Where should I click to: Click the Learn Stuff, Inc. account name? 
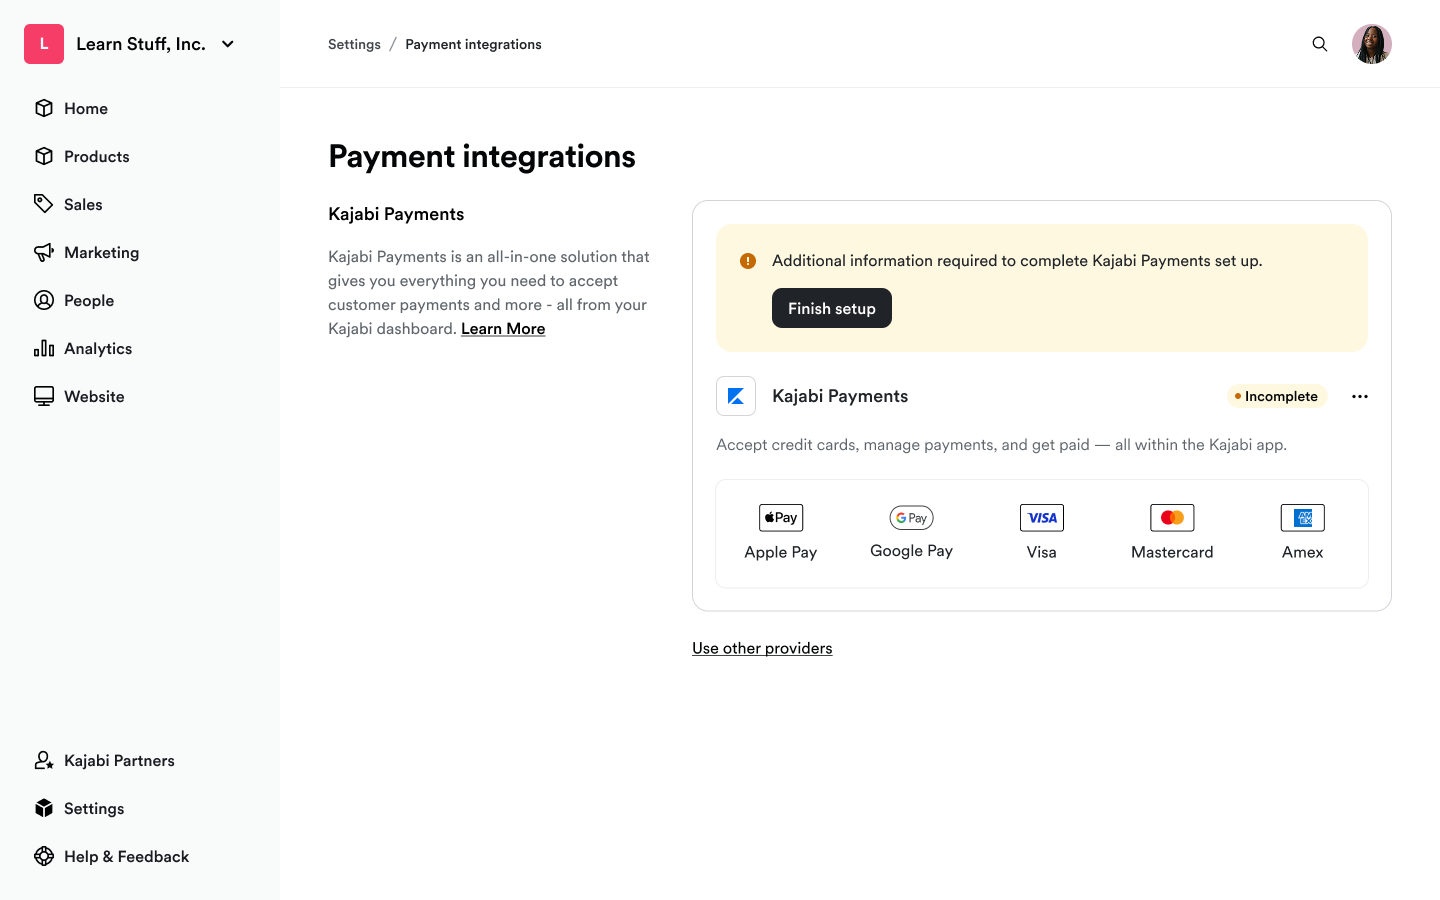tap(141, 44)
